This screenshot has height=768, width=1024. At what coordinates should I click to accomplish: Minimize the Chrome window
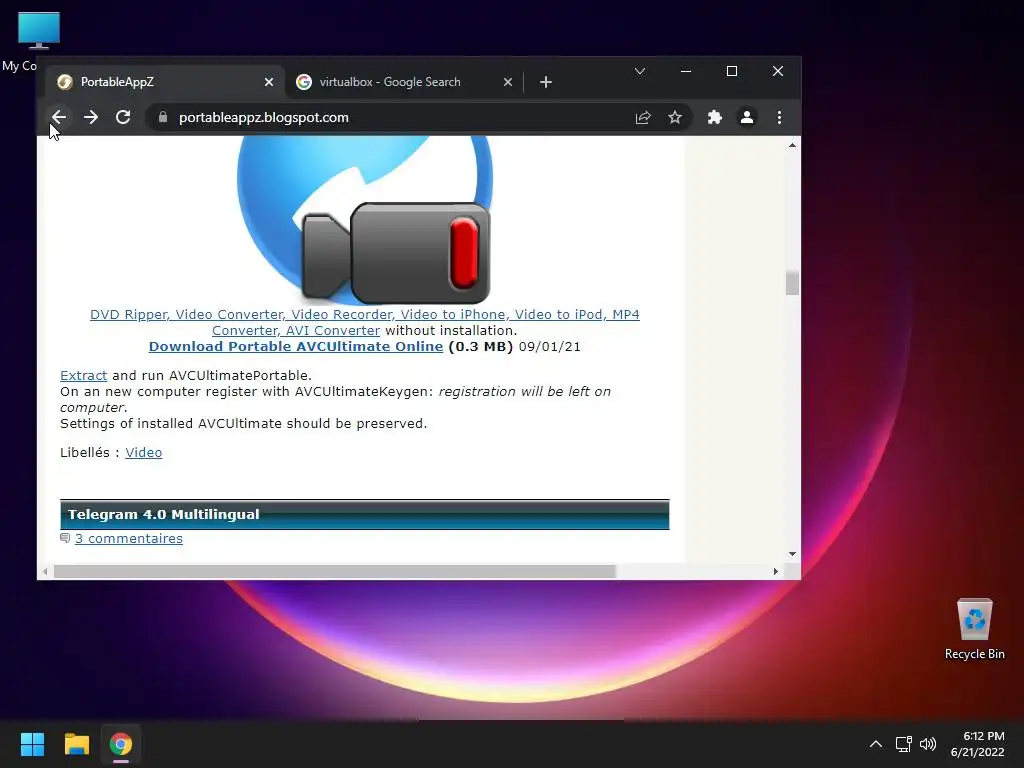point(686,71)
